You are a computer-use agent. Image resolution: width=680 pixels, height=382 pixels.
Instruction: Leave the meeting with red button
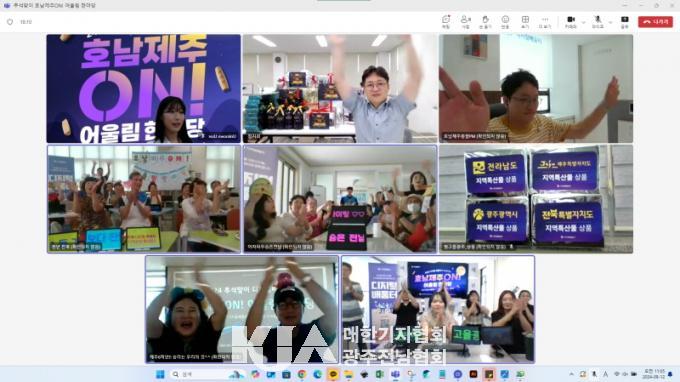coord(655,21)
